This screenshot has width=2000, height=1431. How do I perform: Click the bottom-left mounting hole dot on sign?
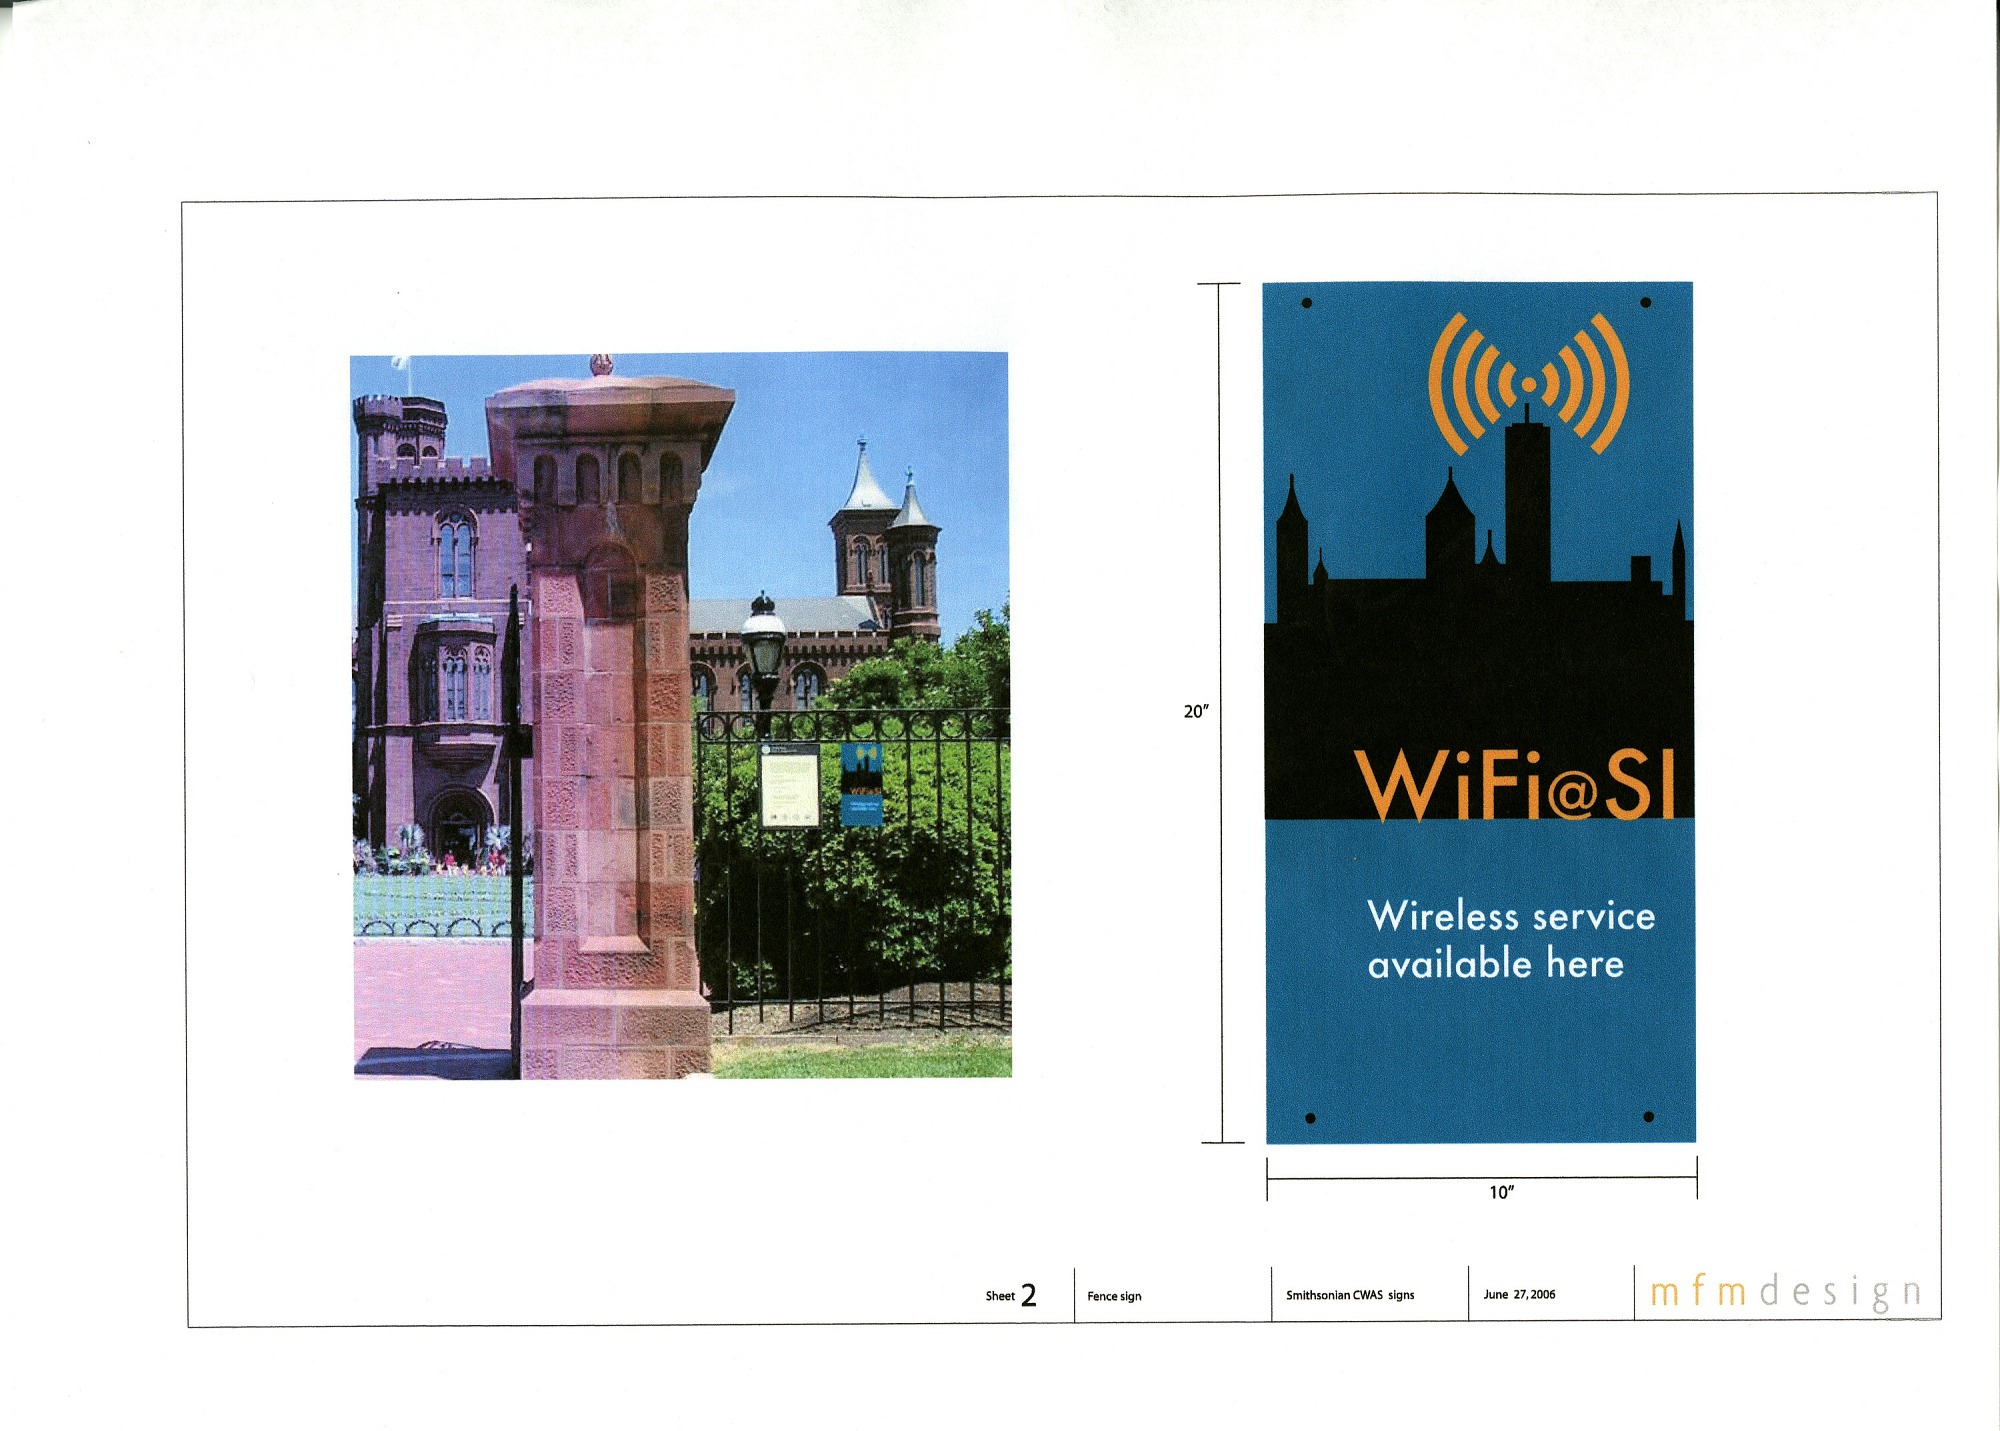pyautogui.click(x=1310, y=1118)
